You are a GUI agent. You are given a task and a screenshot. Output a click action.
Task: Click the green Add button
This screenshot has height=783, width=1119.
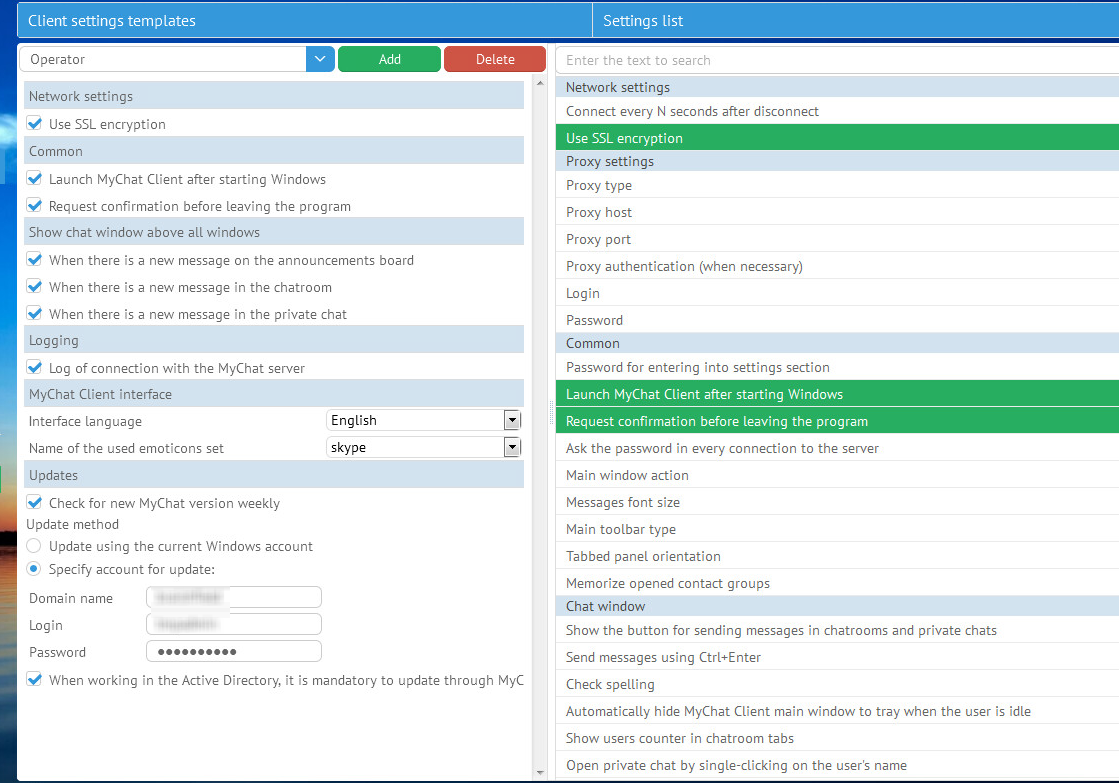click(389, 59)
